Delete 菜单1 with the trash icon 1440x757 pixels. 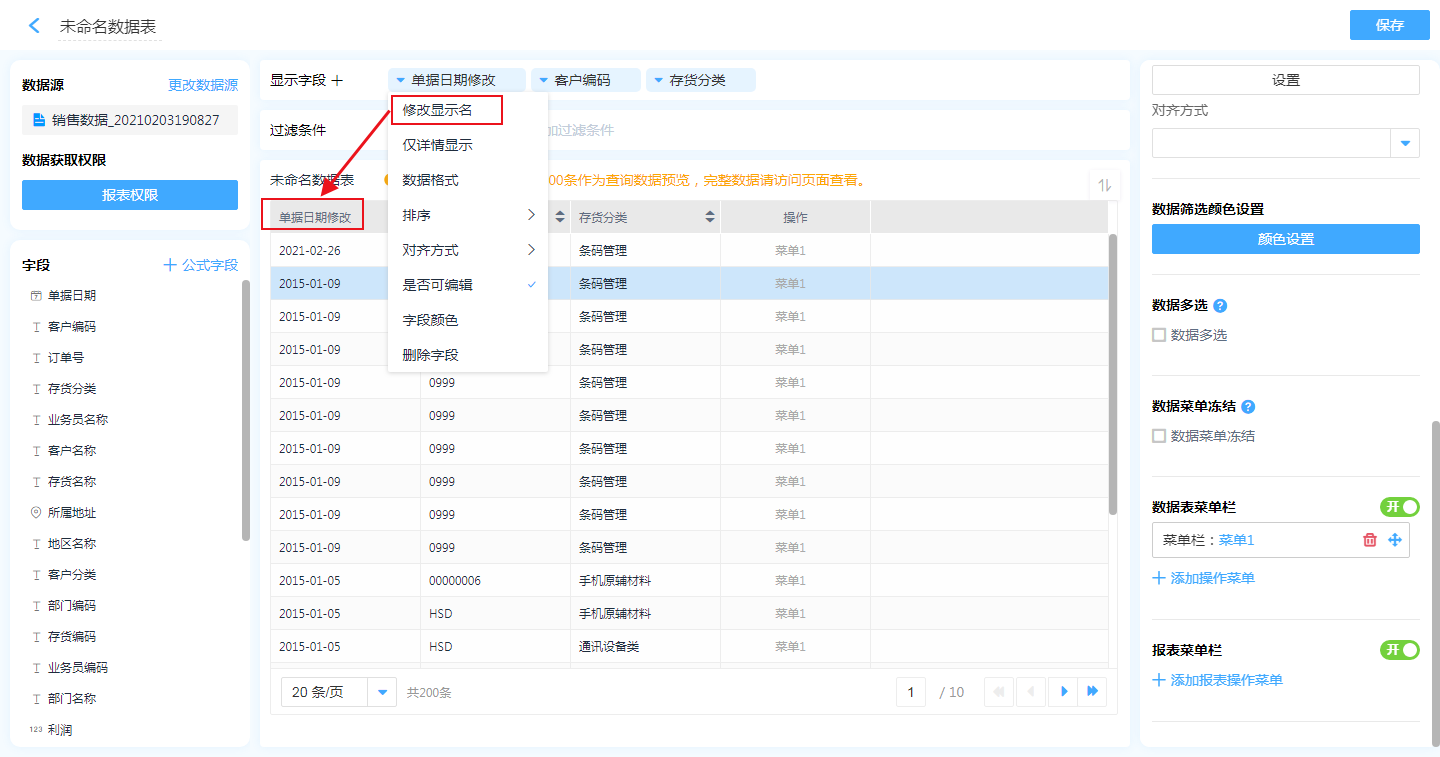point(1370,540)
